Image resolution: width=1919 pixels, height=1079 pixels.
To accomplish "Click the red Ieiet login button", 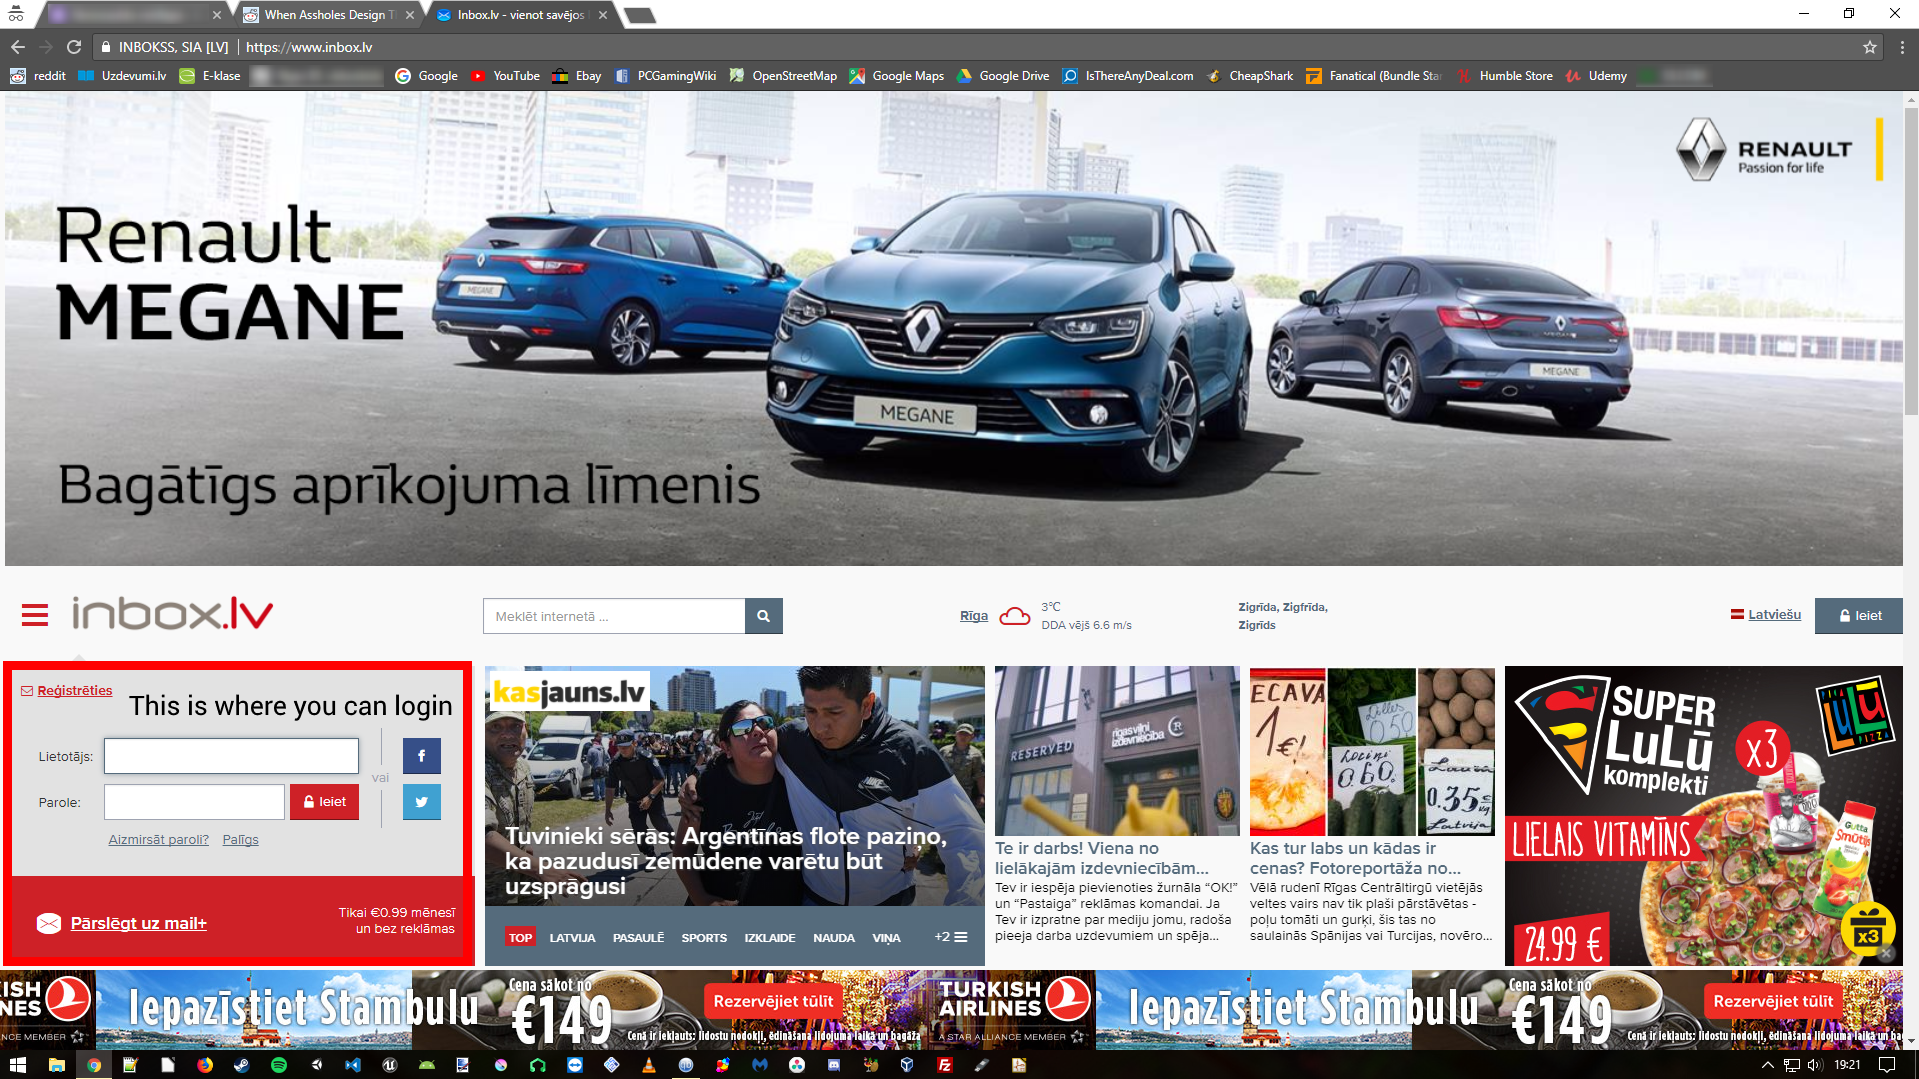I will pyautogui.click(x=324, y=802).
